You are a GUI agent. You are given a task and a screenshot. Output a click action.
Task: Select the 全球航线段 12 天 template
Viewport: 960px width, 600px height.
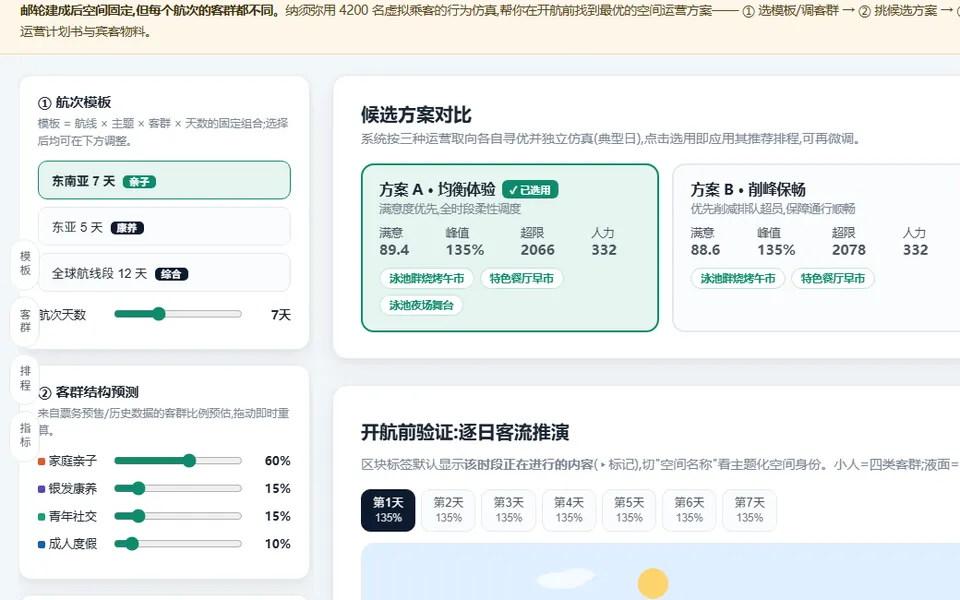click(x=164, y=273)
